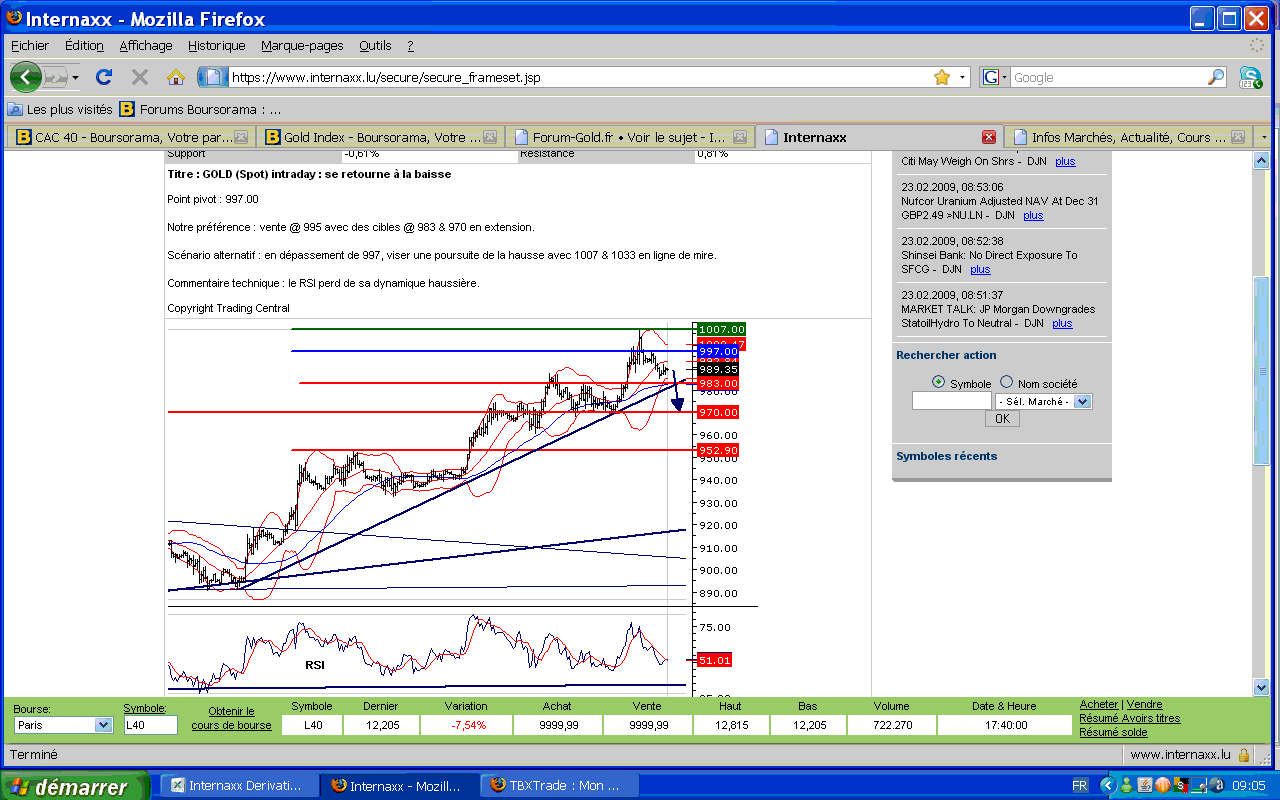
Task: Click the security padlock in status bar
Action: point(1243,755)
